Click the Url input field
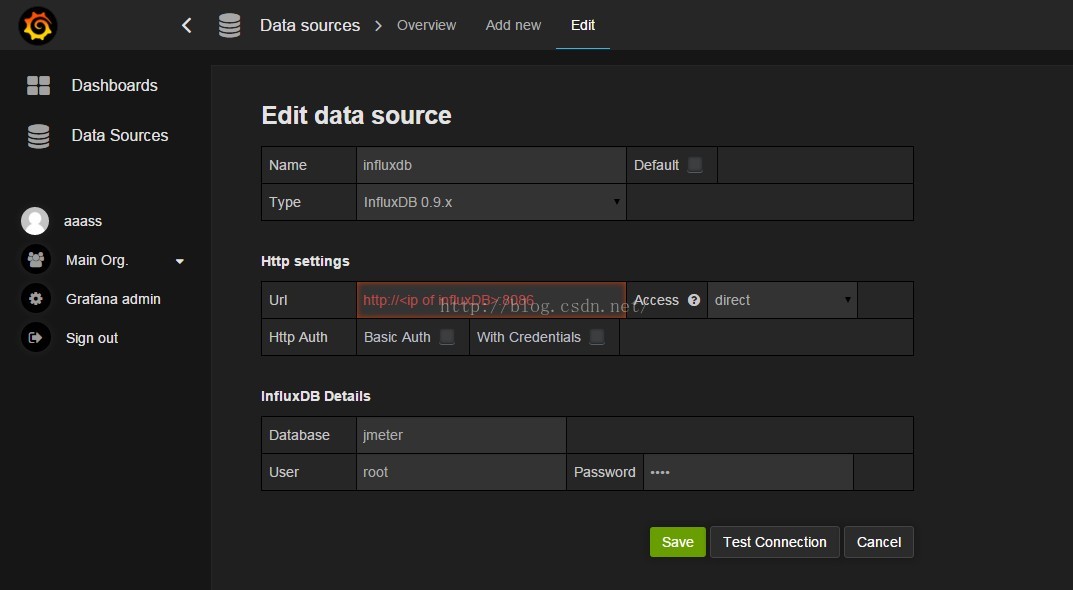 (x=491, y=300)
